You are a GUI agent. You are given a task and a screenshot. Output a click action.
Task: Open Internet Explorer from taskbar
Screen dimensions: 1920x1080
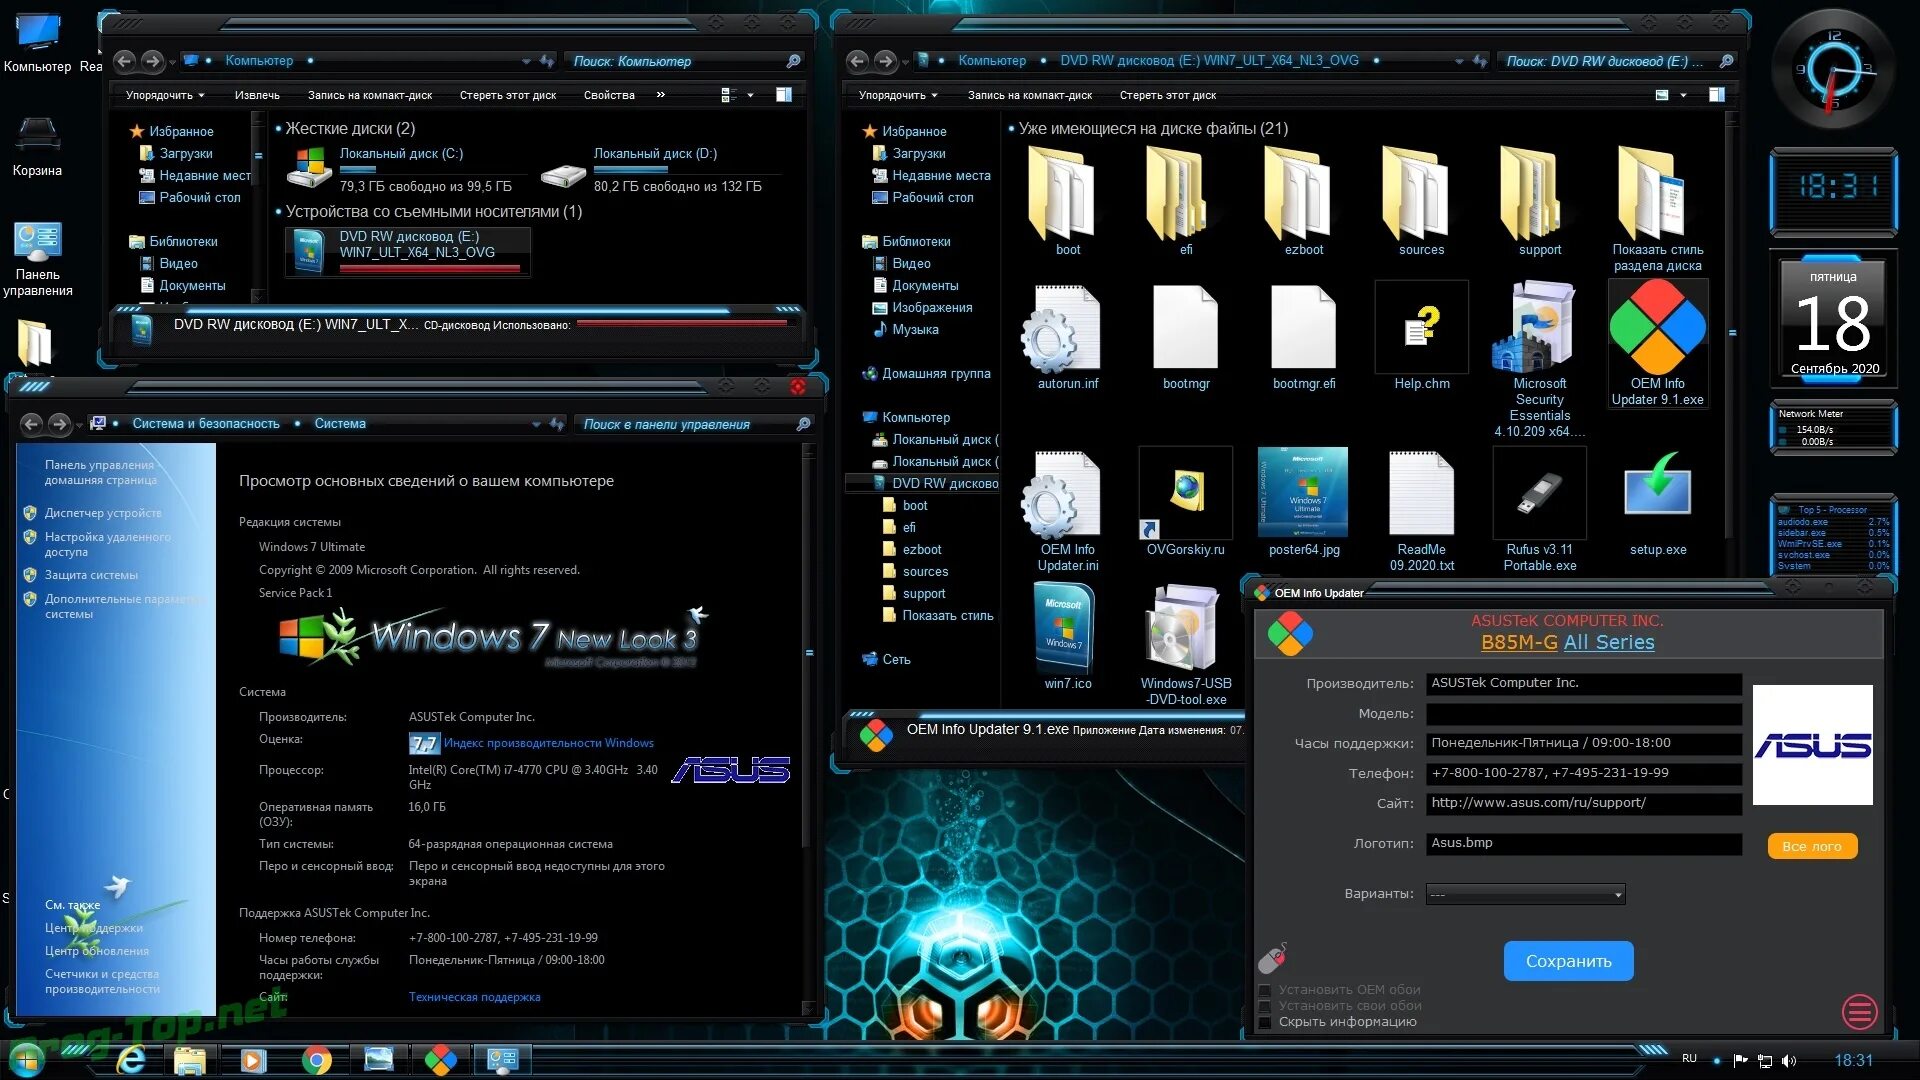click(x=131, y=1060)
